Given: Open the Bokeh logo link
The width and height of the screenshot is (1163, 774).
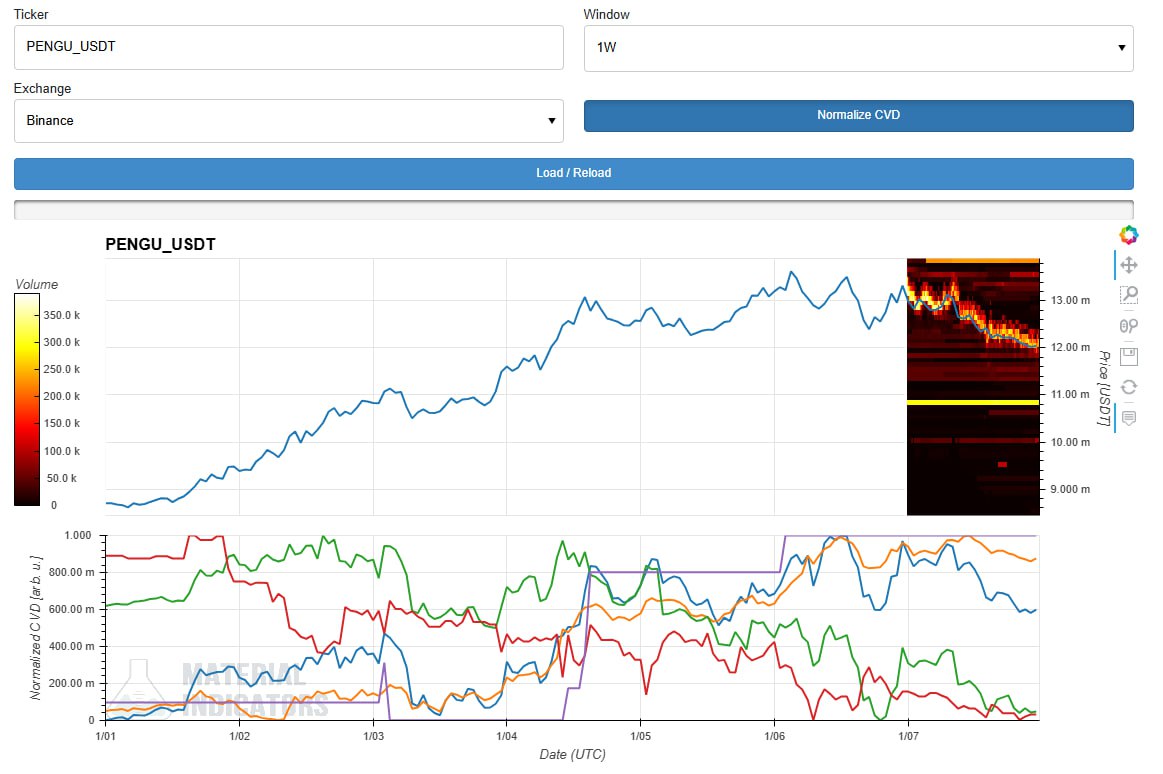Looking at the screenshot, I should (1128, 235).
